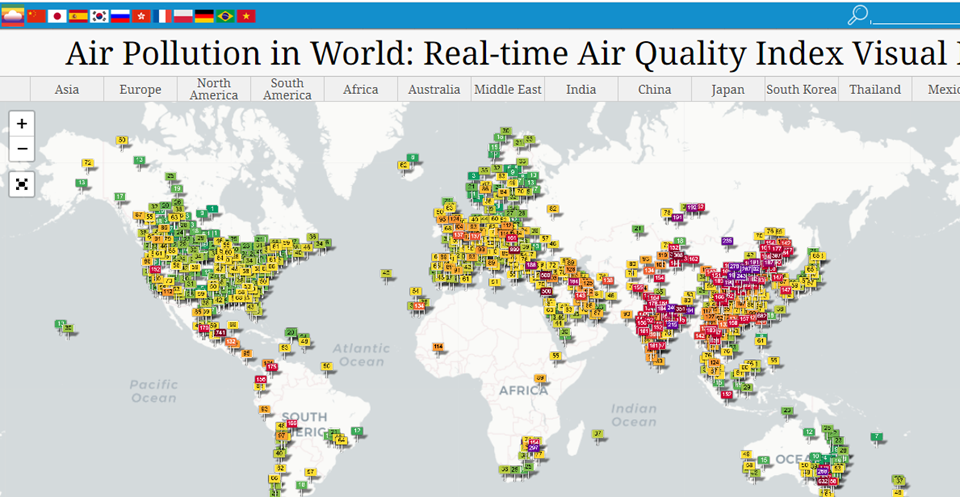Choose the Spain flag language icon

[x=79, y=16]
